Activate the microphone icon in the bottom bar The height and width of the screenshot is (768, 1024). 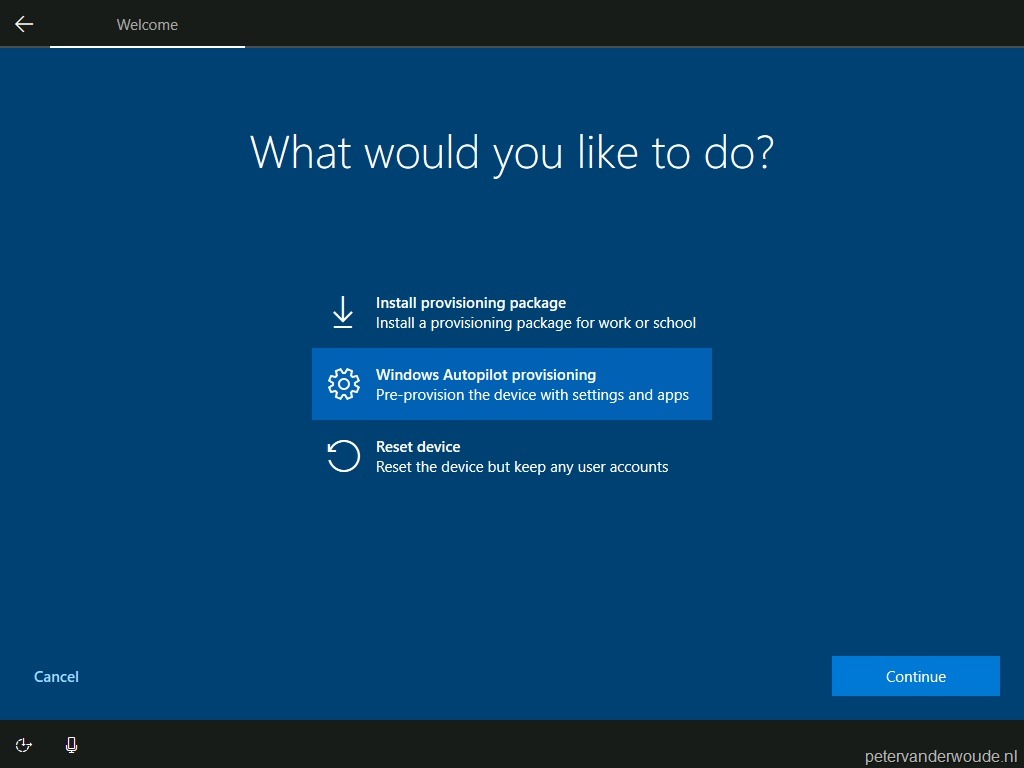point(71,745)
